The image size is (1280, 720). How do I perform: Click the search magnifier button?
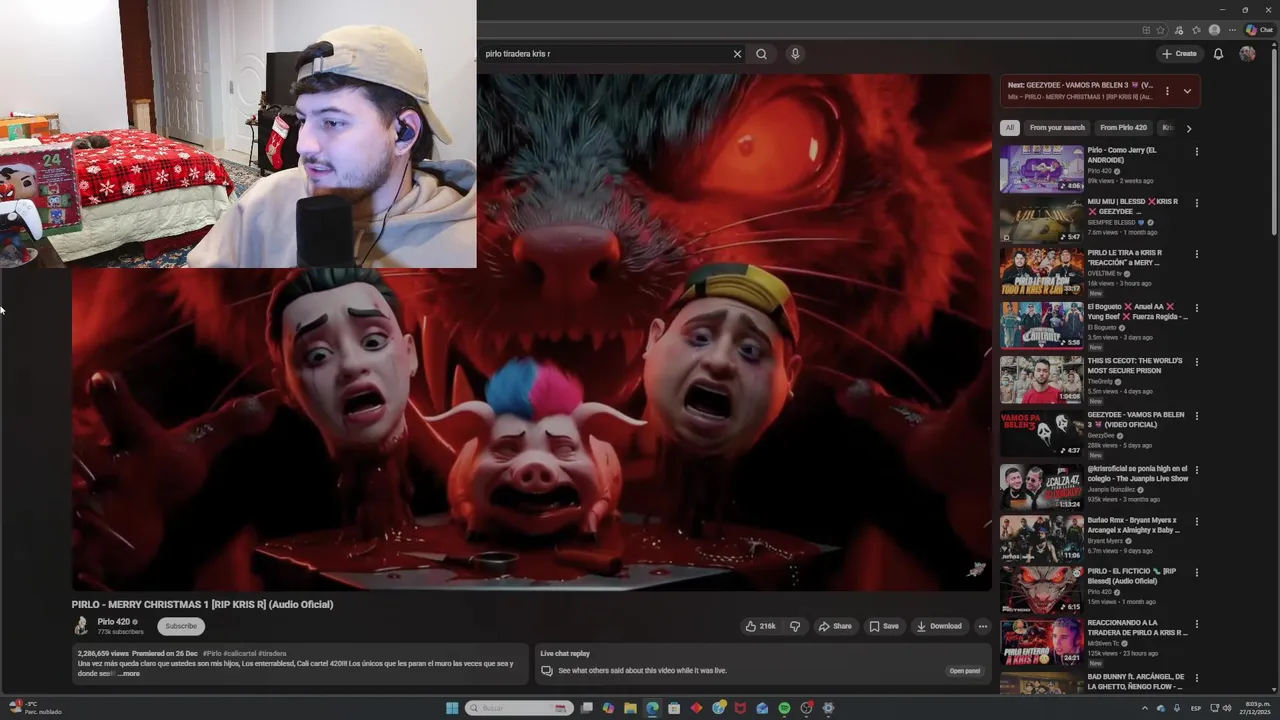click(762, 54)
